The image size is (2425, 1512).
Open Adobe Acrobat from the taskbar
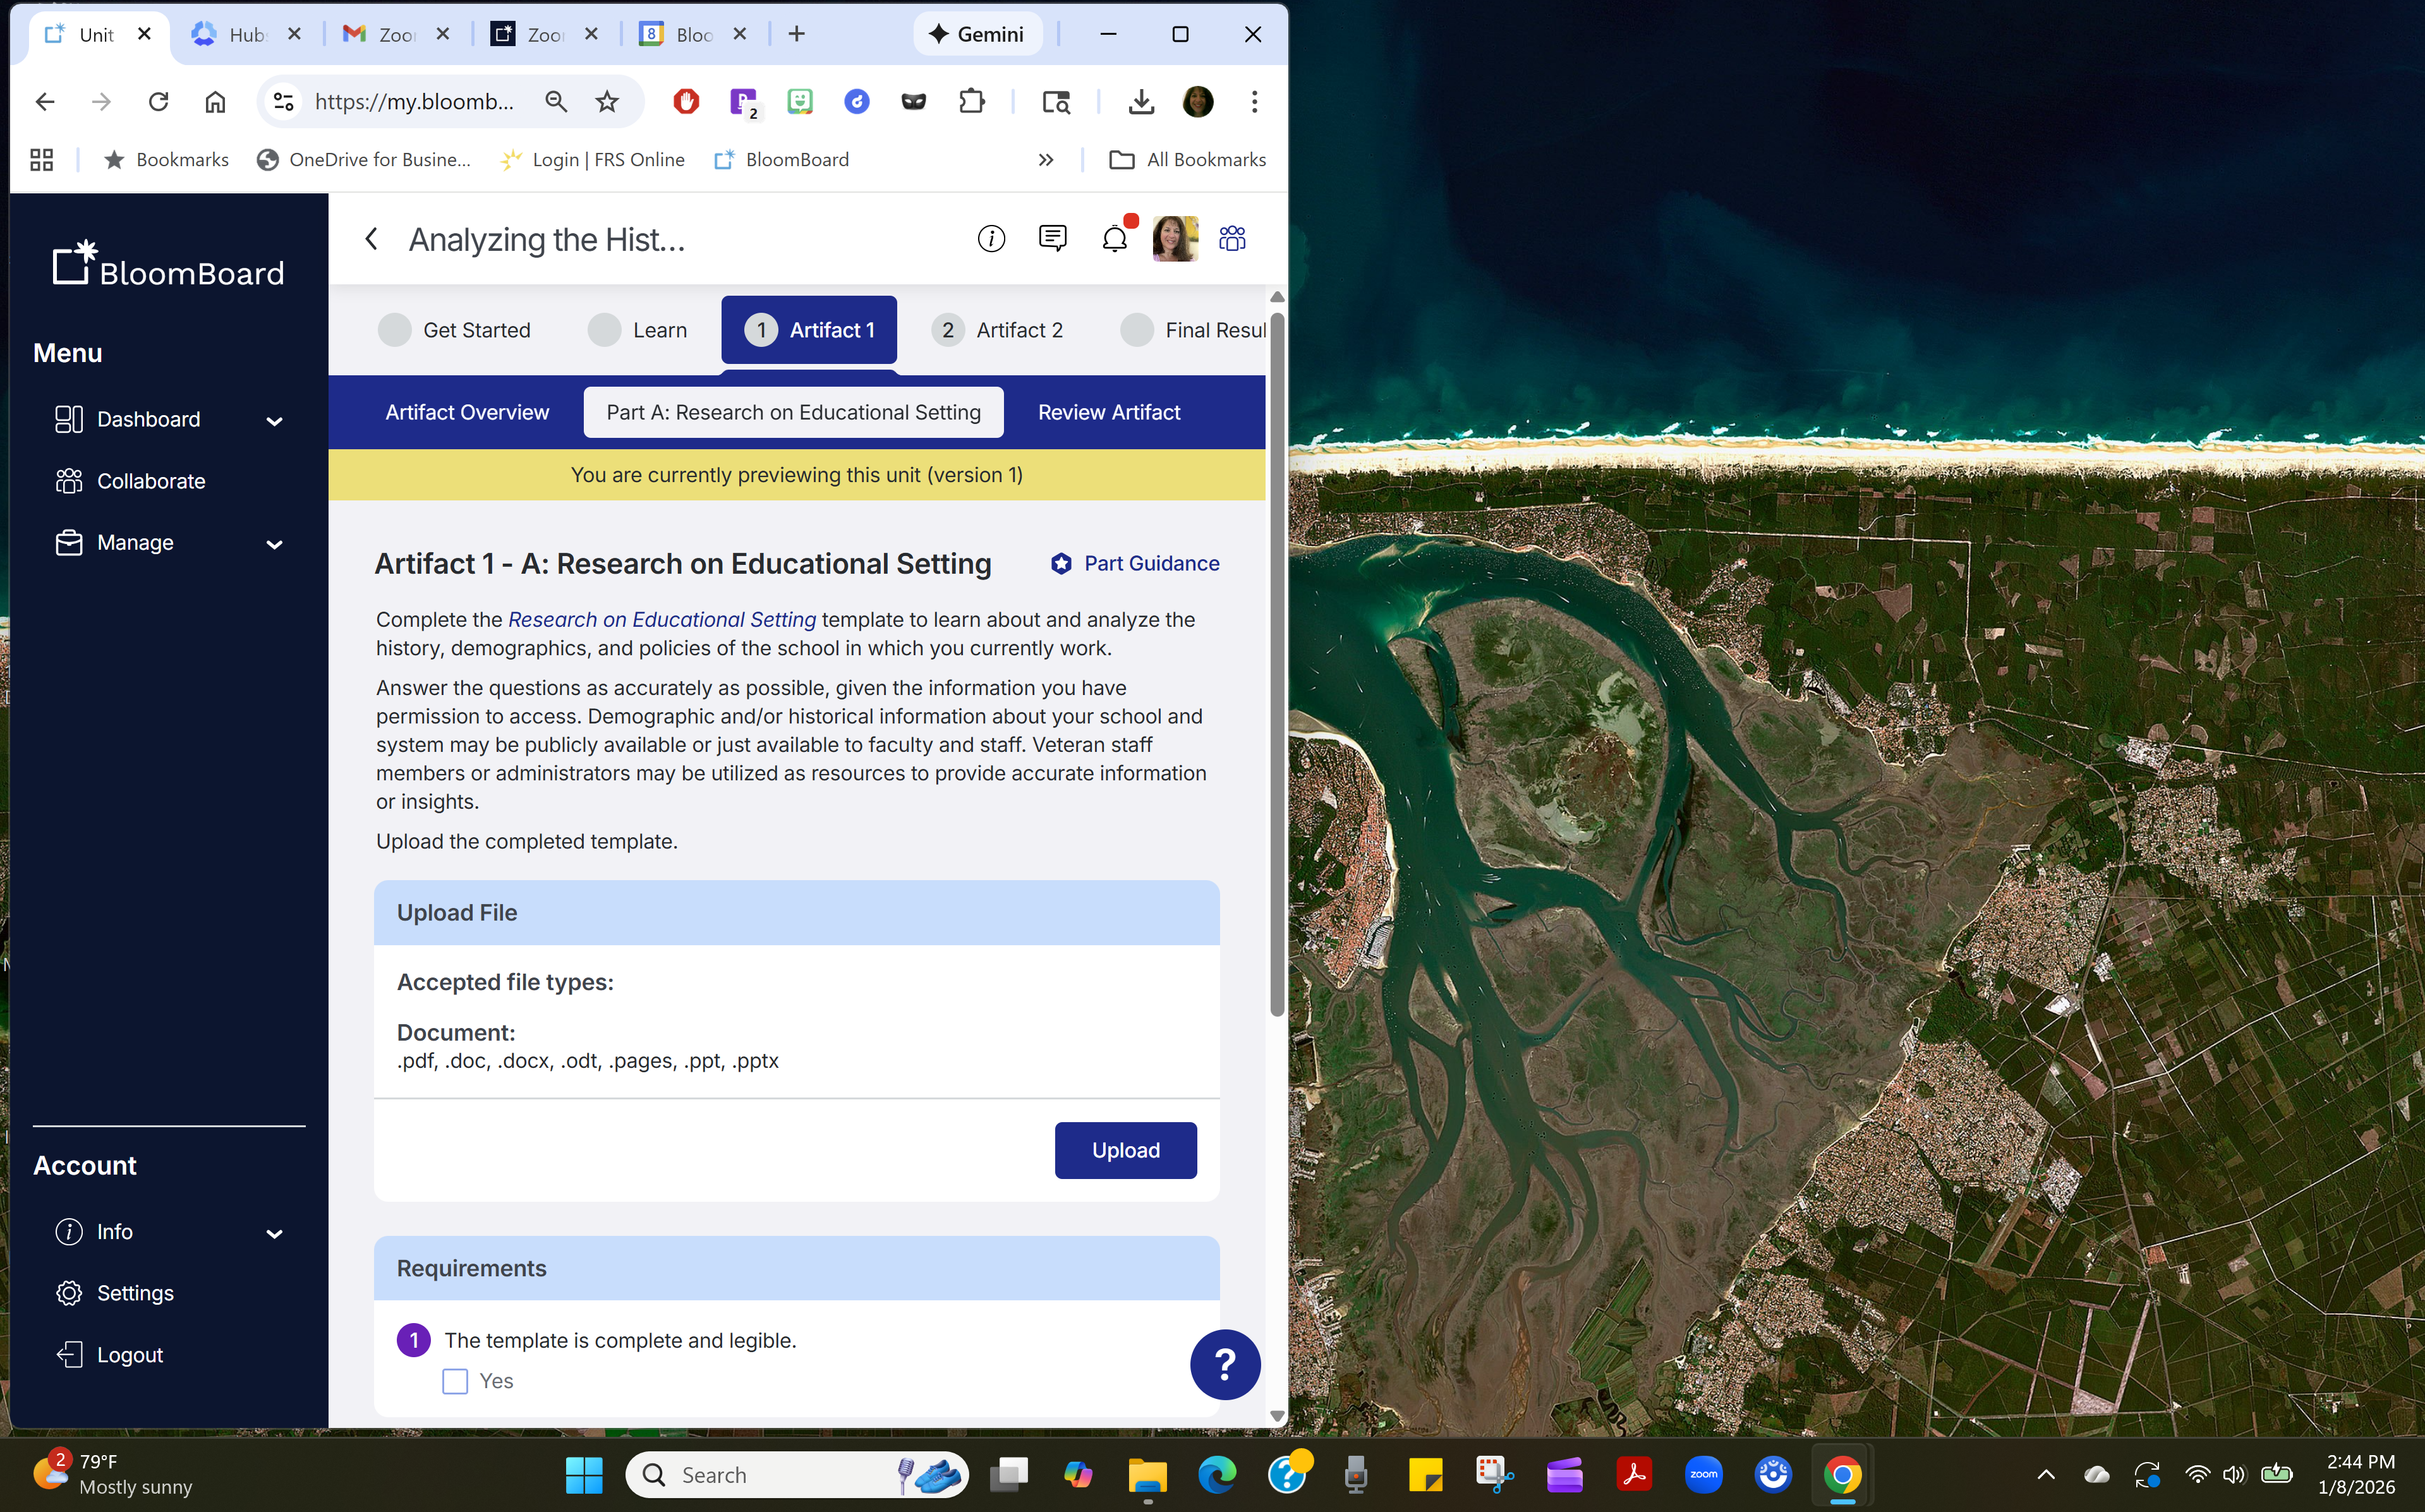coord(1634,1474)
